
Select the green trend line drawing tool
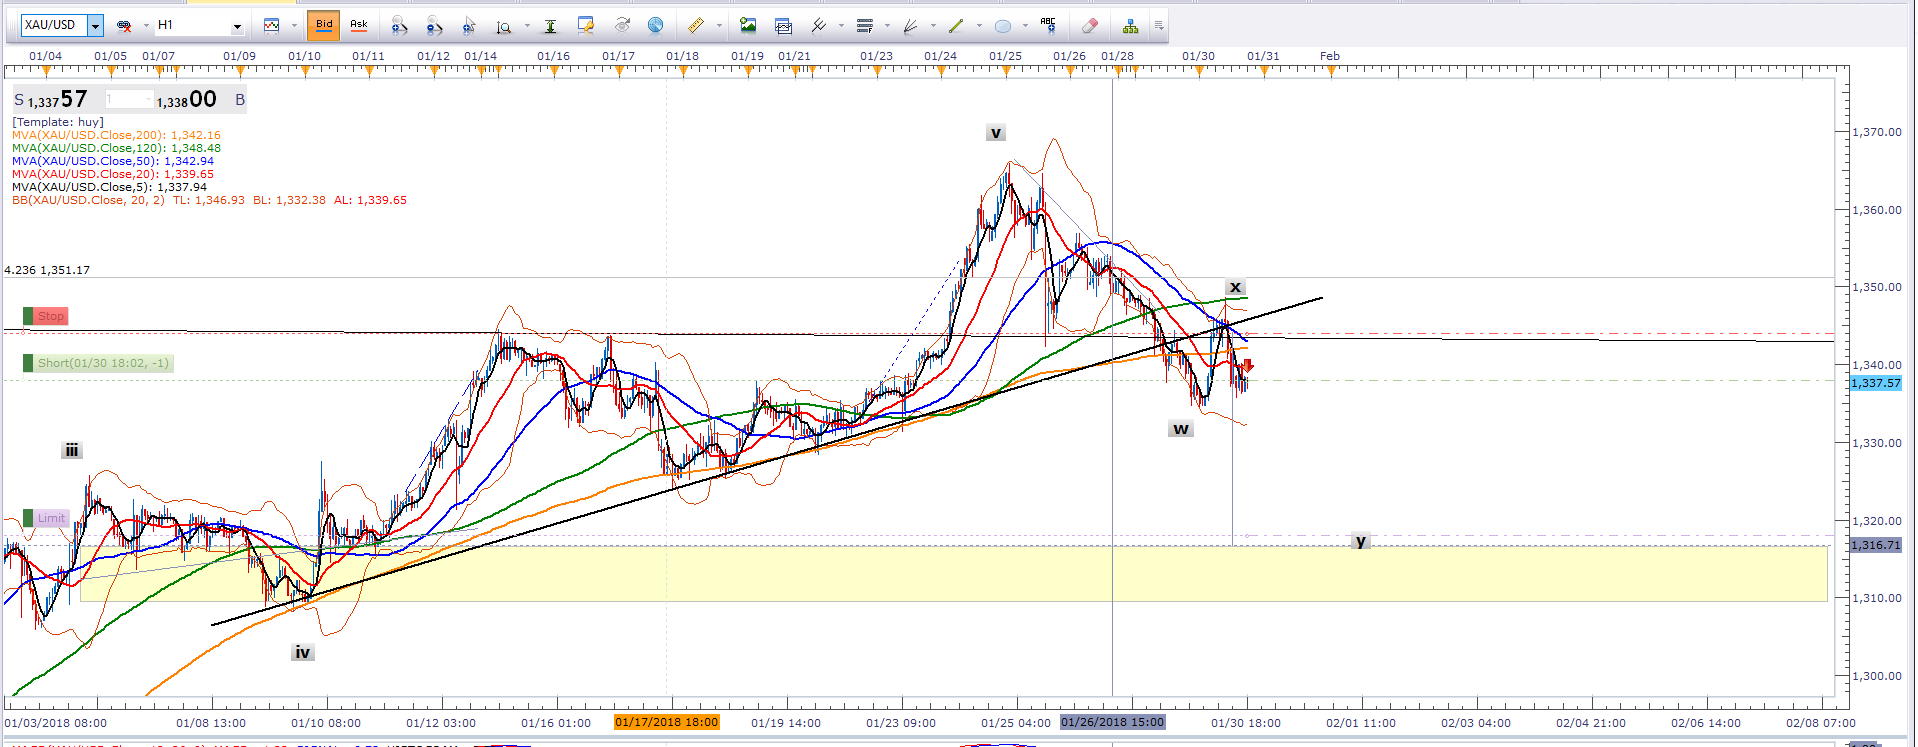(x=956, y=26)
